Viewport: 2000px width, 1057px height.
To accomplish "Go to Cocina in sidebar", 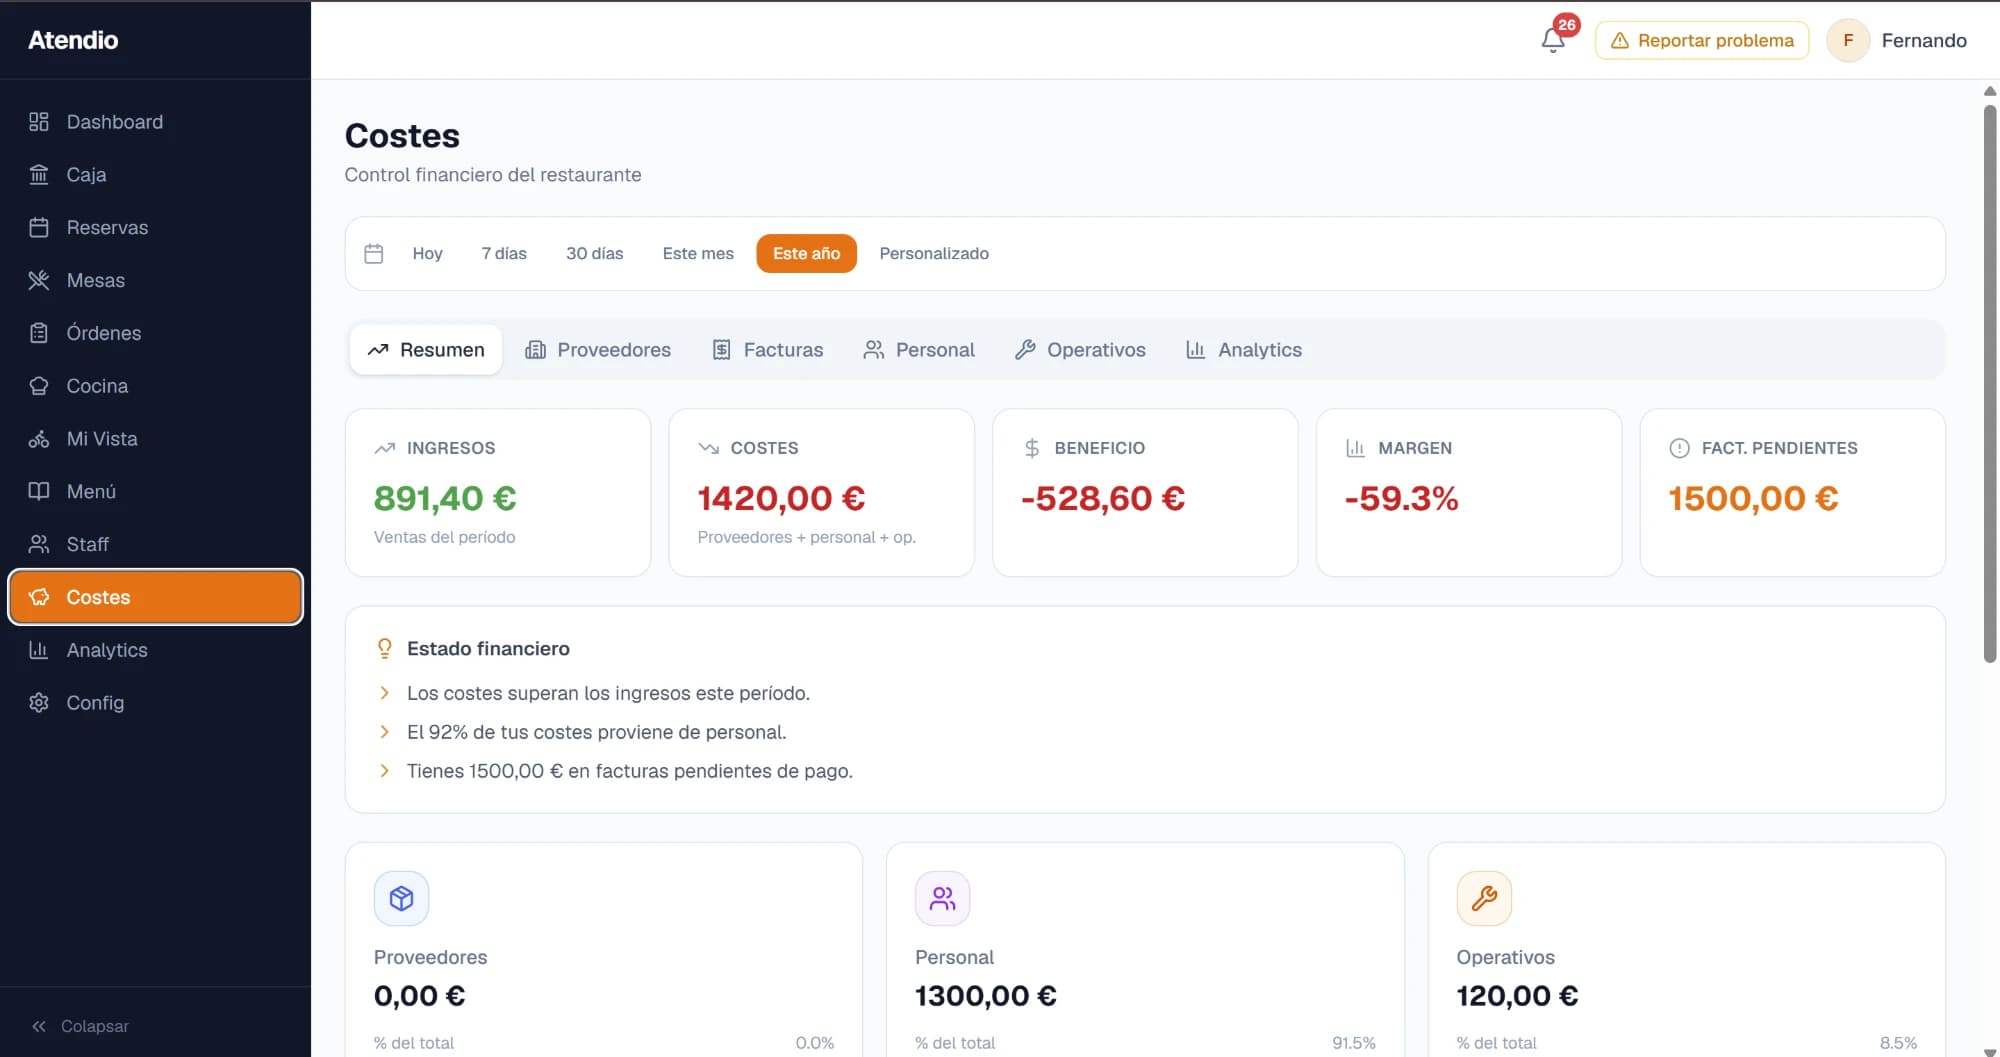I will (155, 386).
